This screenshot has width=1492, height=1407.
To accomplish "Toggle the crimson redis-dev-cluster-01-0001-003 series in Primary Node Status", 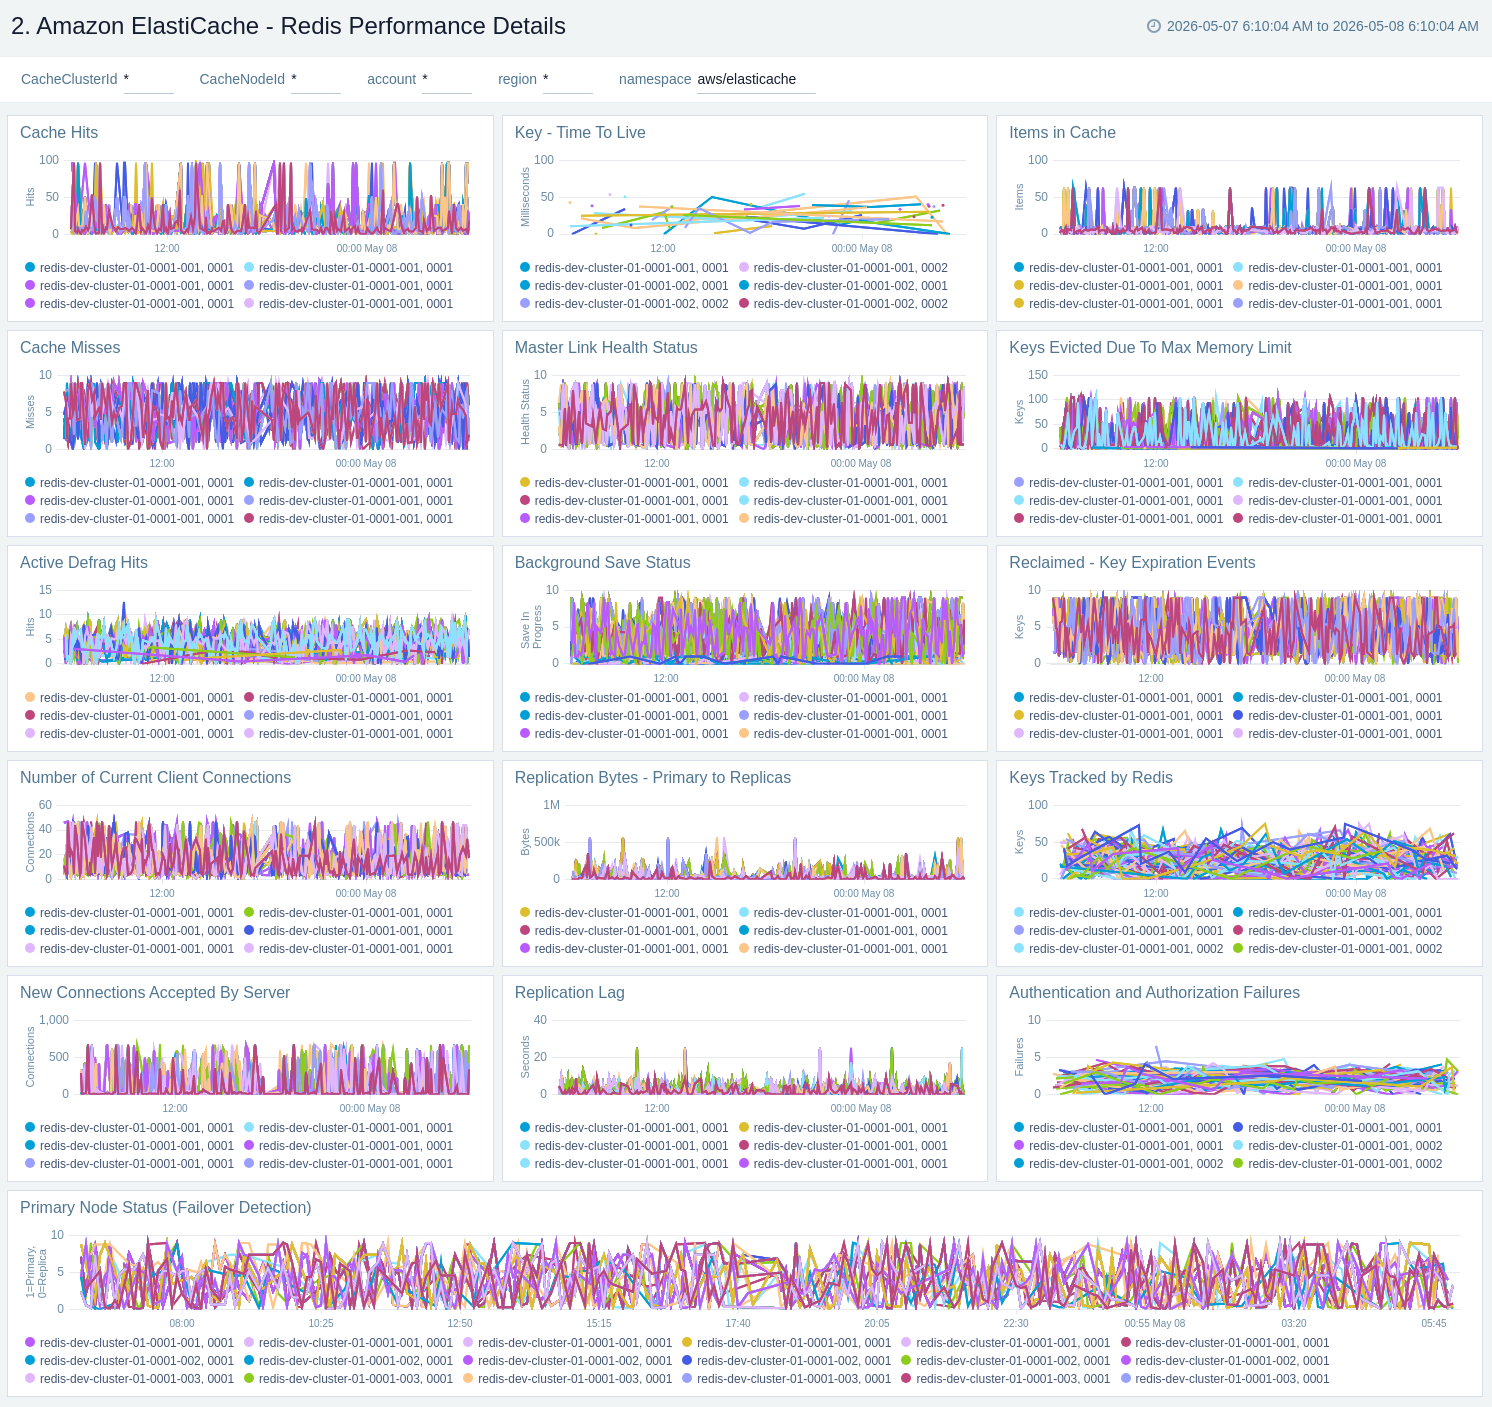I will 1005,1378.
